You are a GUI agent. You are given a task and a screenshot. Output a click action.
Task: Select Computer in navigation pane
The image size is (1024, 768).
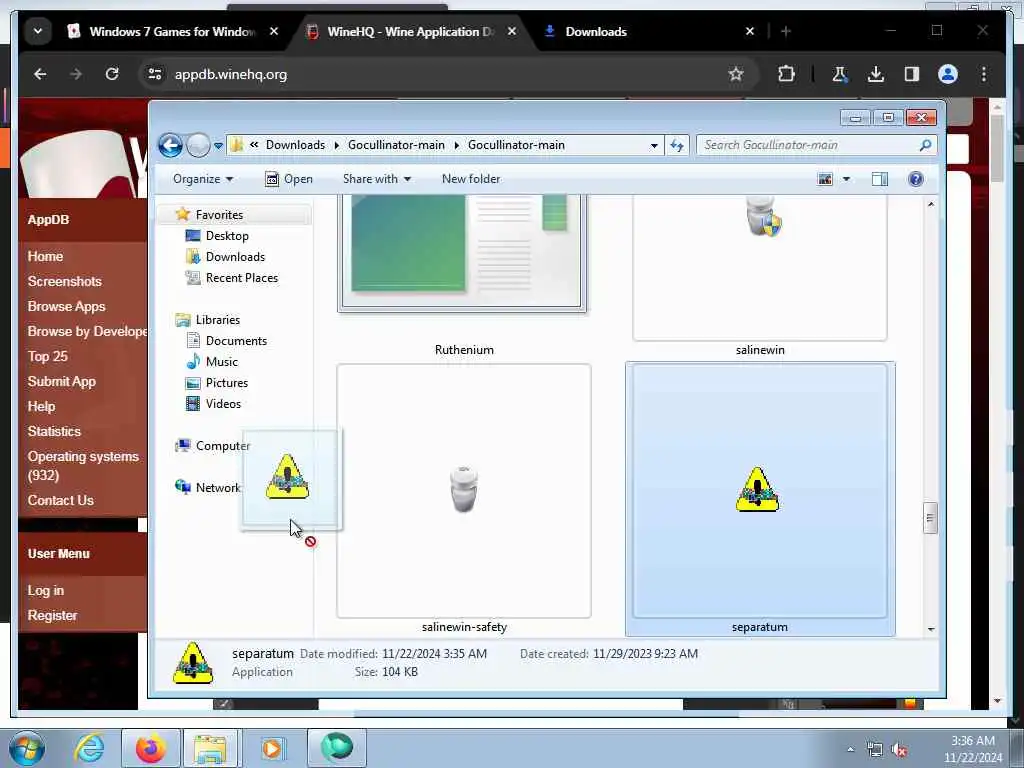223,445
